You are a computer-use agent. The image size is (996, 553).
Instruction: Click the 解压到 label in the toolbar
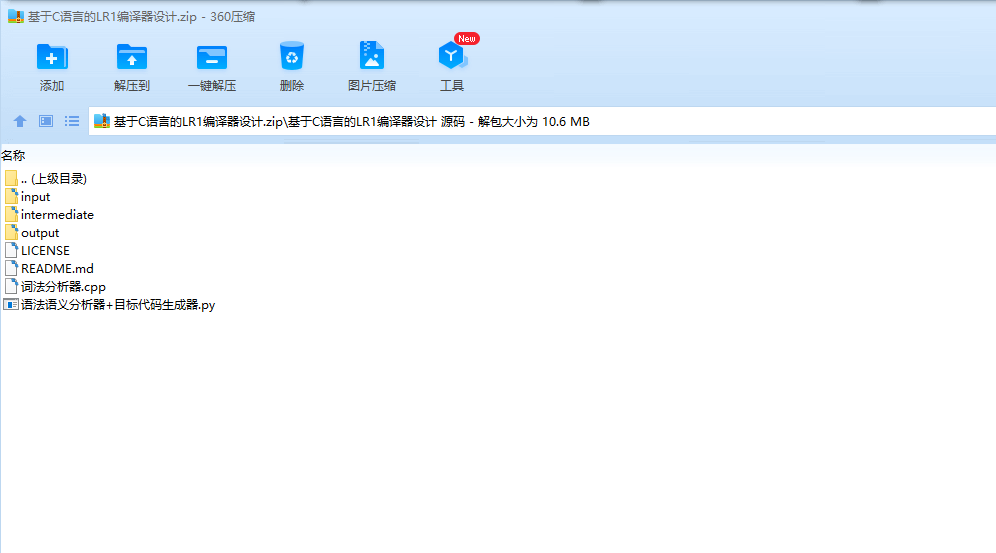coord(131,86)
